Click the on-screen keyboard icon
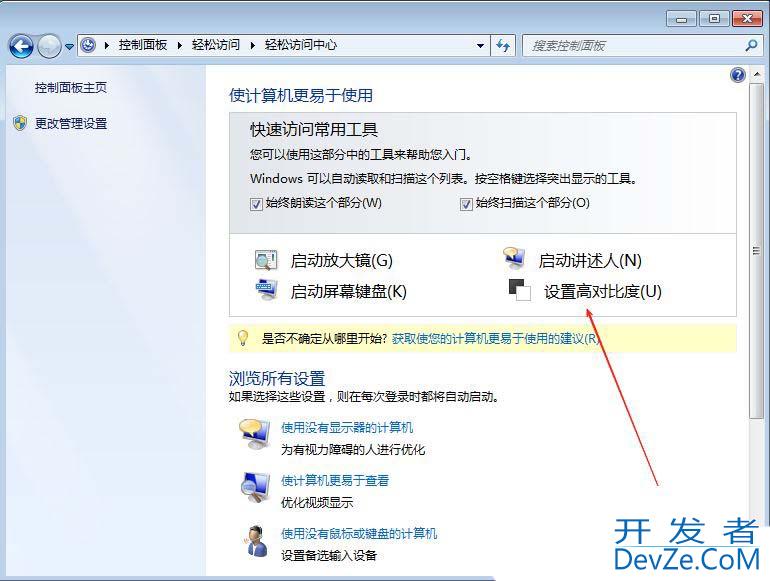770x581 pixels. tap(267, 290)
